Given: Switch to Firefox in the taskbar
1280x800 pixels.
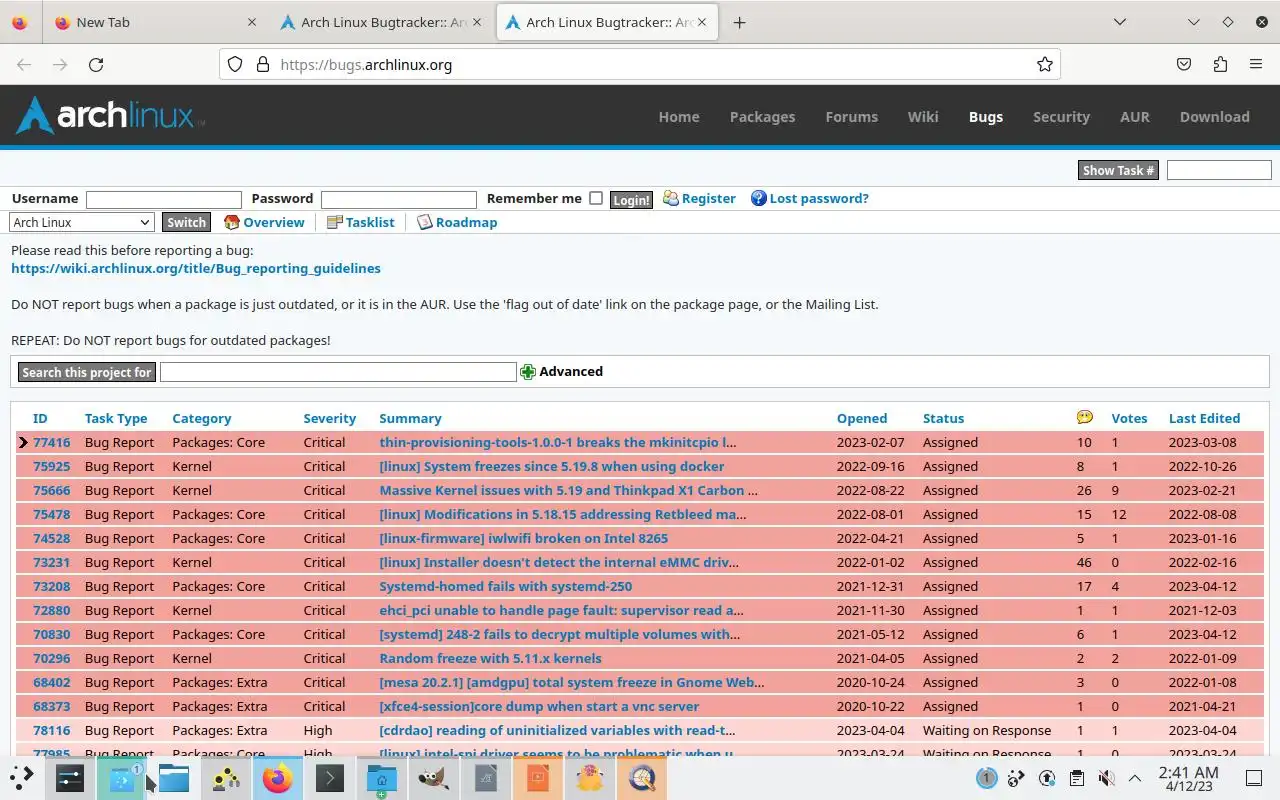Looking at the screenshot, I should click(278, 777).
